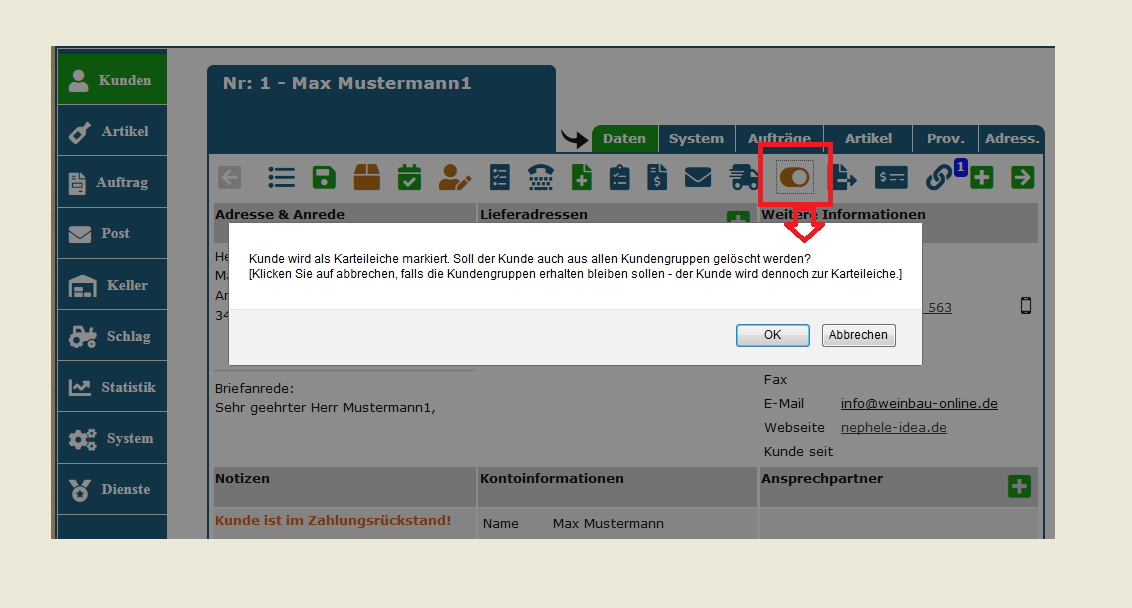The height and width of the screenshot is (608, 1132).
Task: Select Keller in the left sidebar
Action: point(112,285)
